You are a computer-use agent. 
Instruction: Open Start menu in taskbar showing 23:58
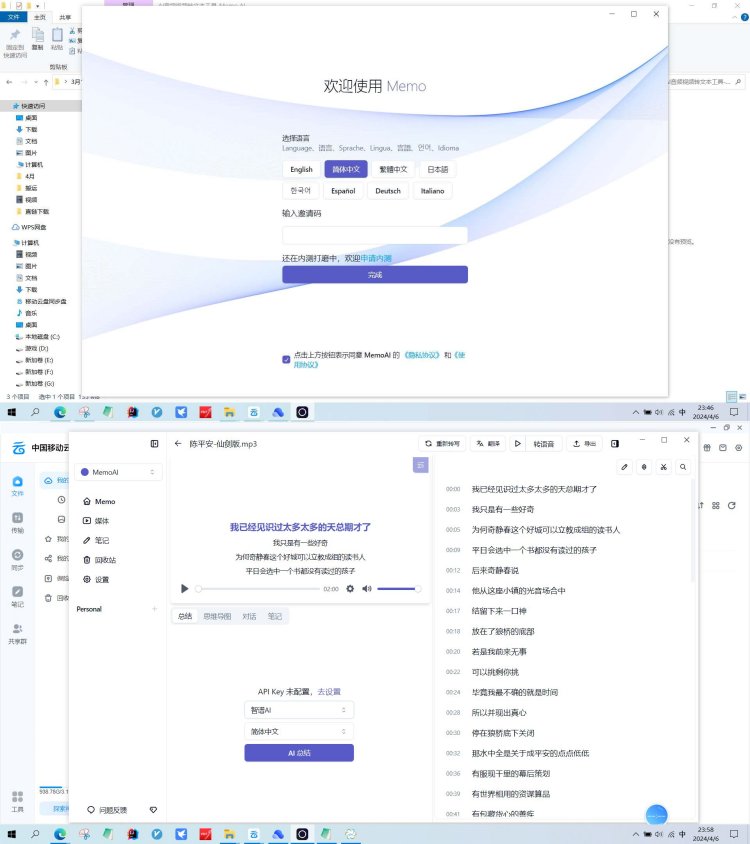click(x=12, y=834)
